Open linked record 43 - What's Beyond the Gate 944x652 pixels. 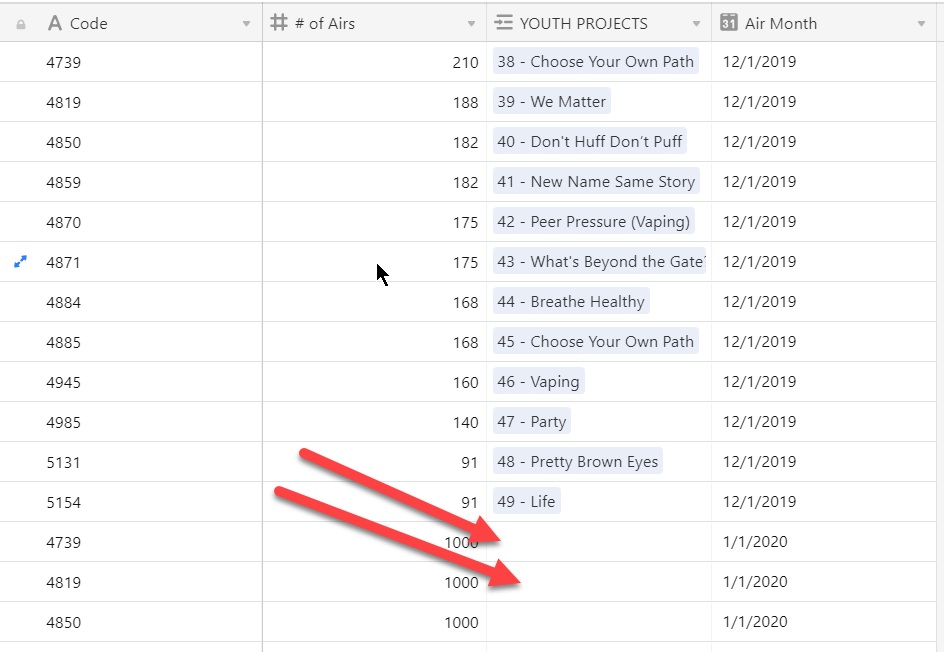click(x=599, y=261)
